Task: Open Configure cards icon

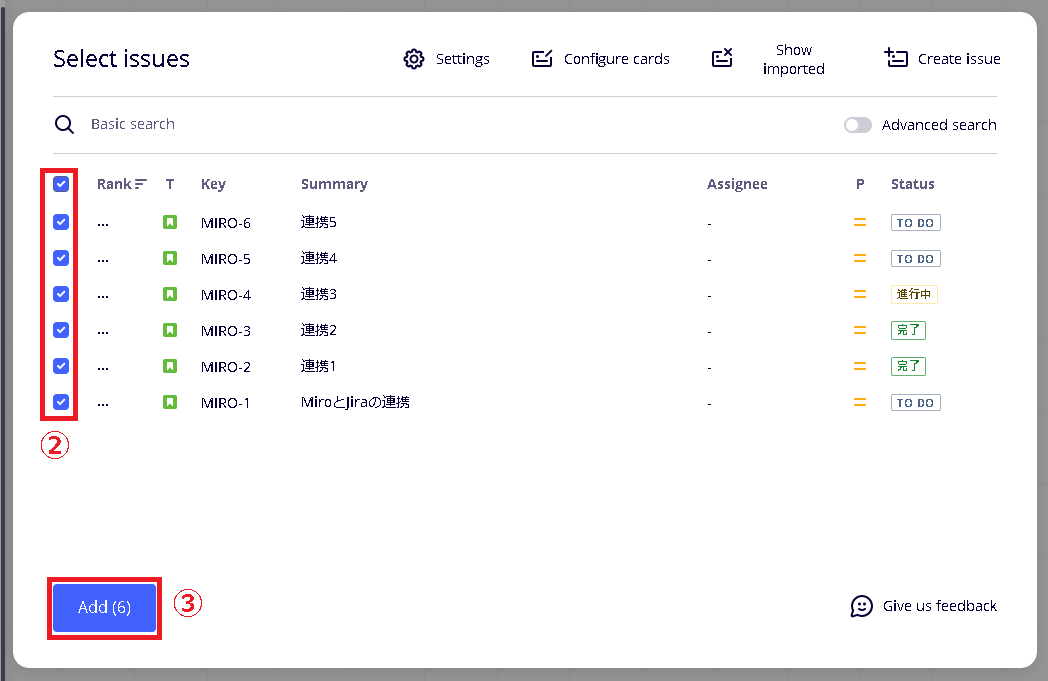Action: point(542,59)
